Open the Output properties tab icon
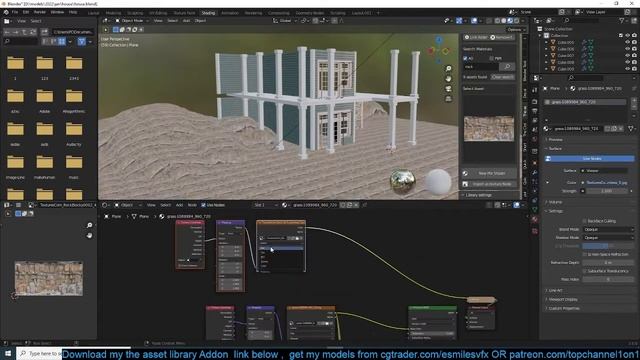Screen dimensions: 640x360 coord(535,111)
